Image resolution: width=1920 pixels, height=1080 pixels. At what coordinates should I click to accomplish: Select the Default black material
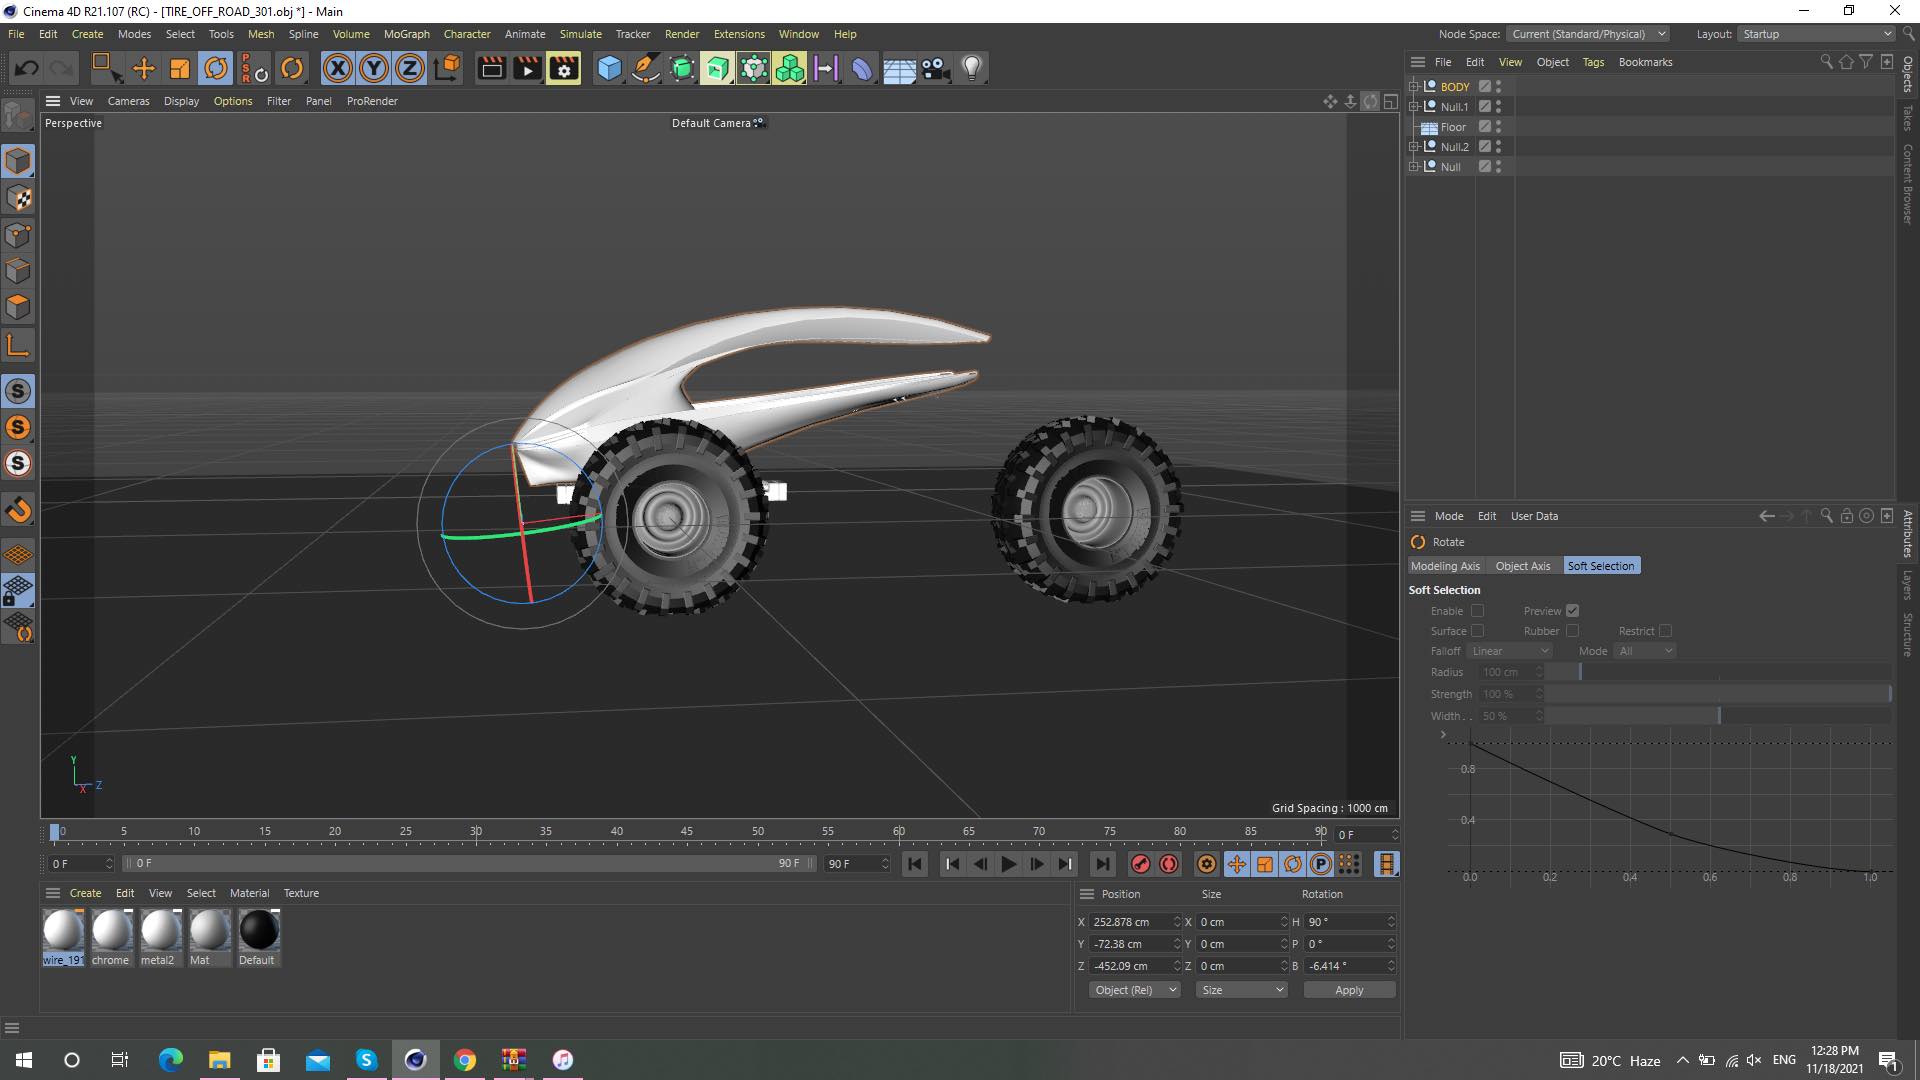coord(259,937)
